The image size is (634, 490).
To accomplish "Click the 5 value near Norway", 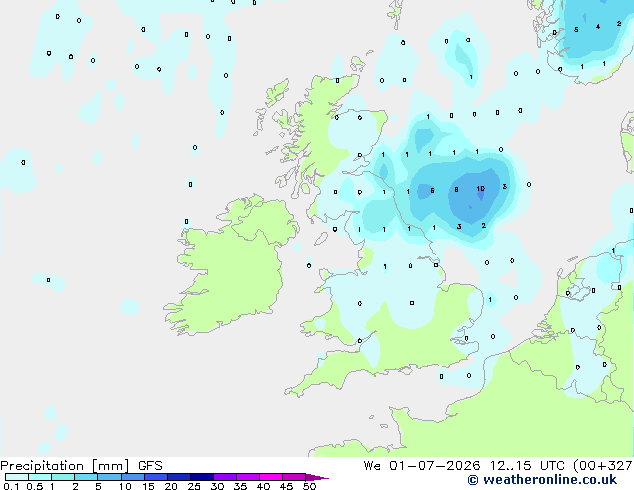I will click(x=576, y=30).
